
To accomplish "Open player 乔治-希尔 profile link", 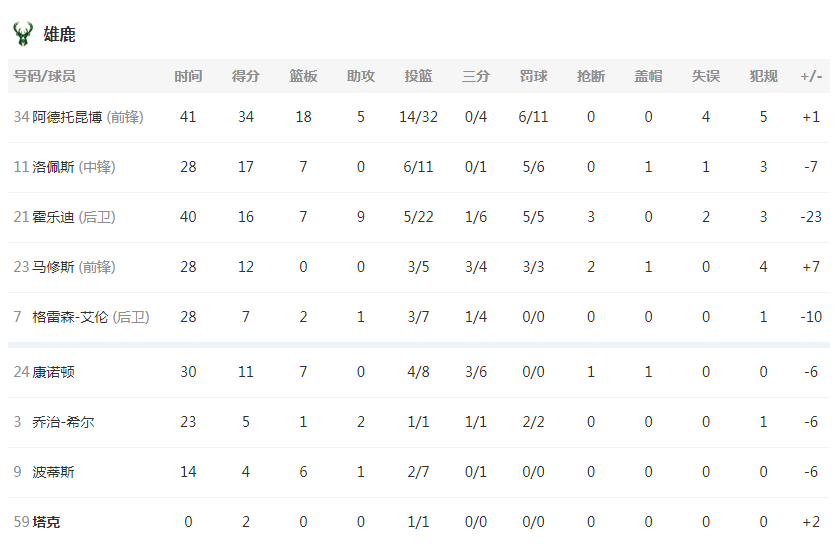I will click(x=64, y=422).
